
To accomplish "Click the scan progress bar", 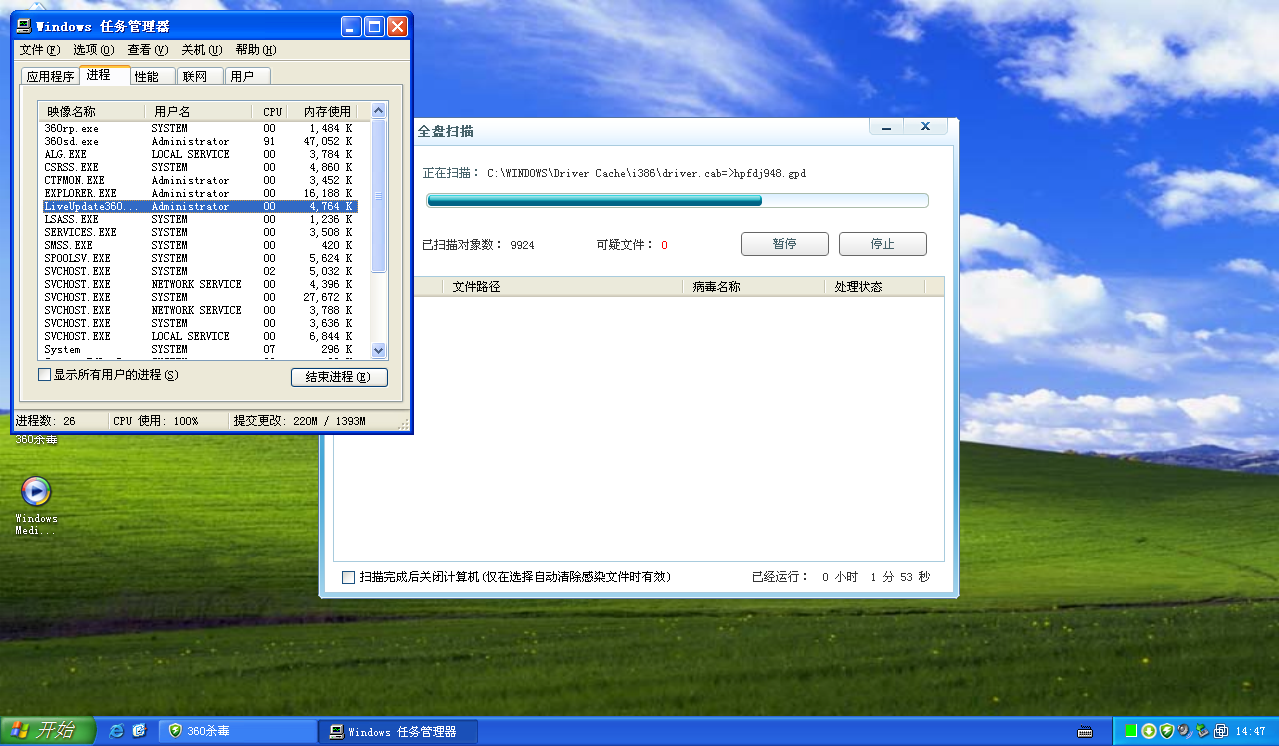I will click(678, 201).
